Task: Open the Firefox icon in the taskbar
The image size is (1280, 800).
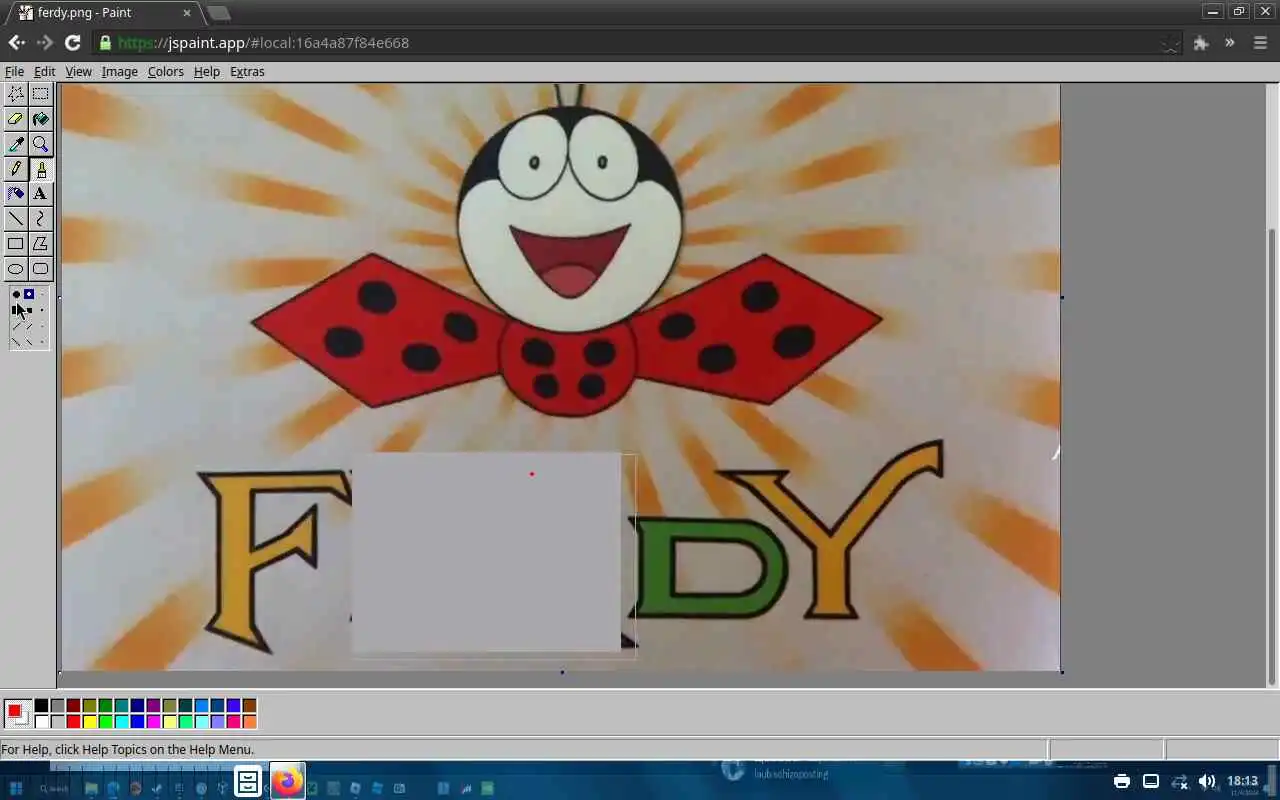Action: 287,781
